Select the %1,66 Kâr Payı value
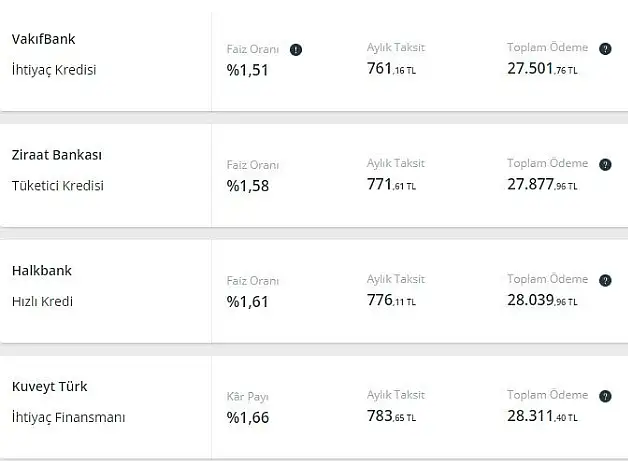 point(248,418)
